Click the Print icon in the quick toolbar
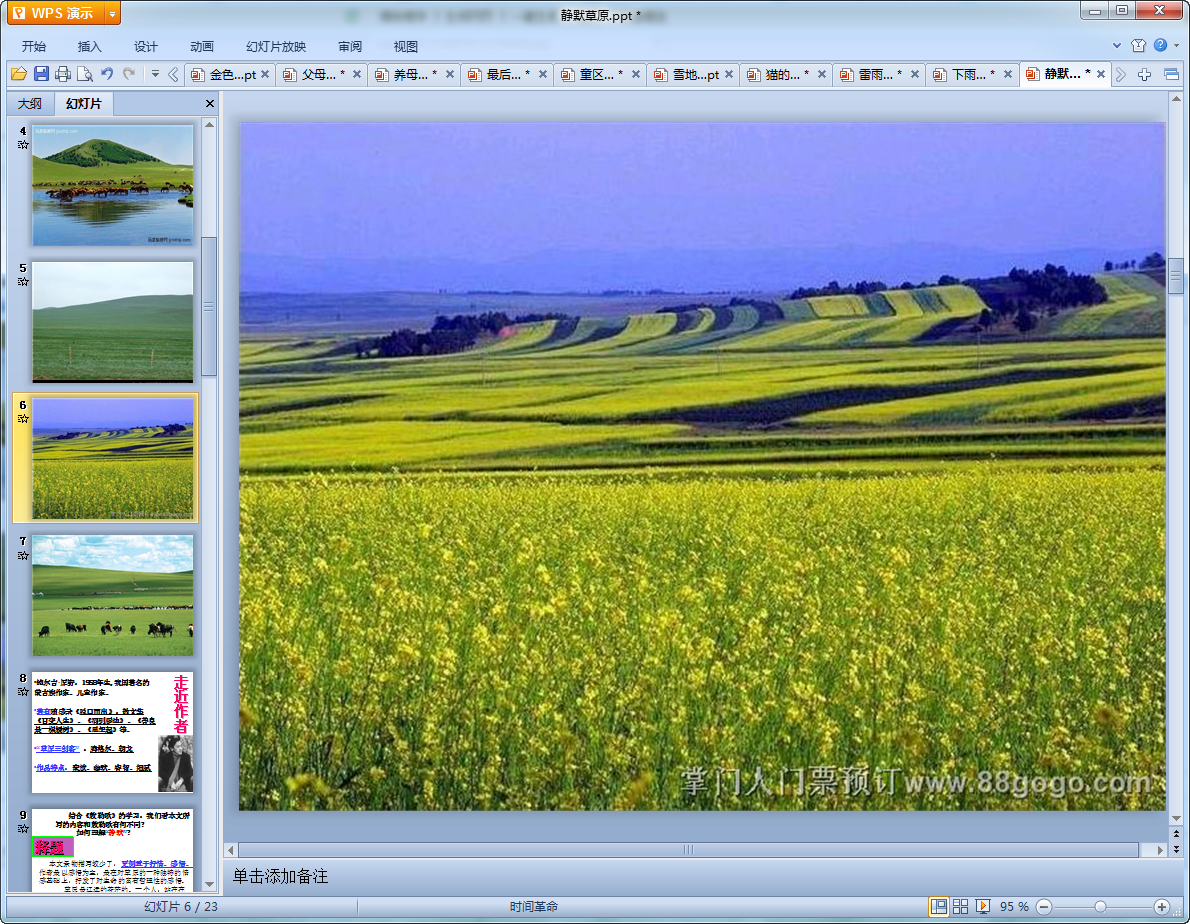 [x=63, y=74]
